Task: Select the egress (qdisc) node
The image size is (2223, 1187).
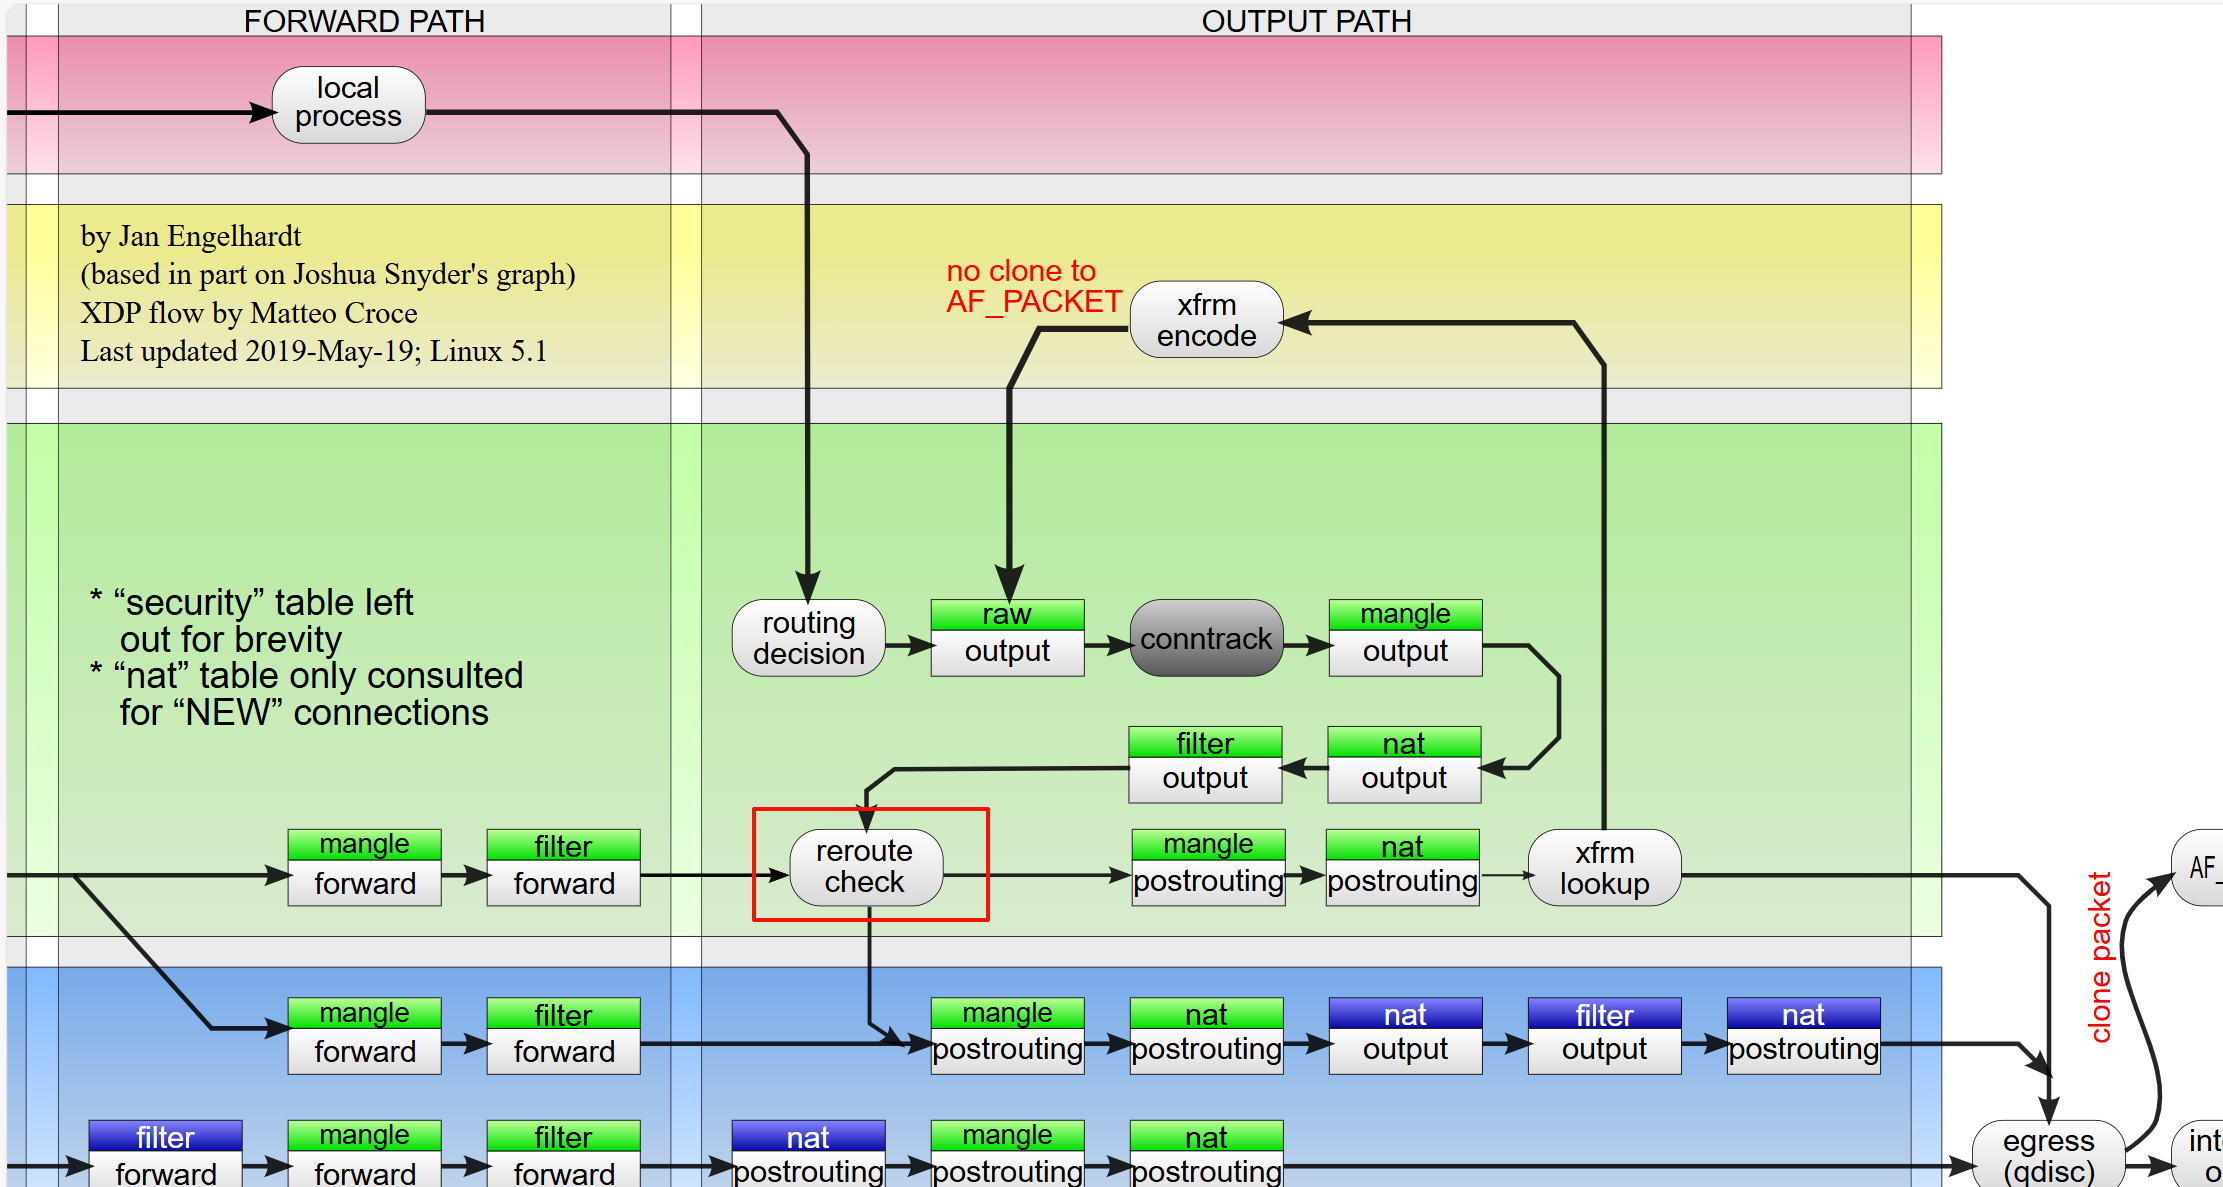Action: 2048,1155
